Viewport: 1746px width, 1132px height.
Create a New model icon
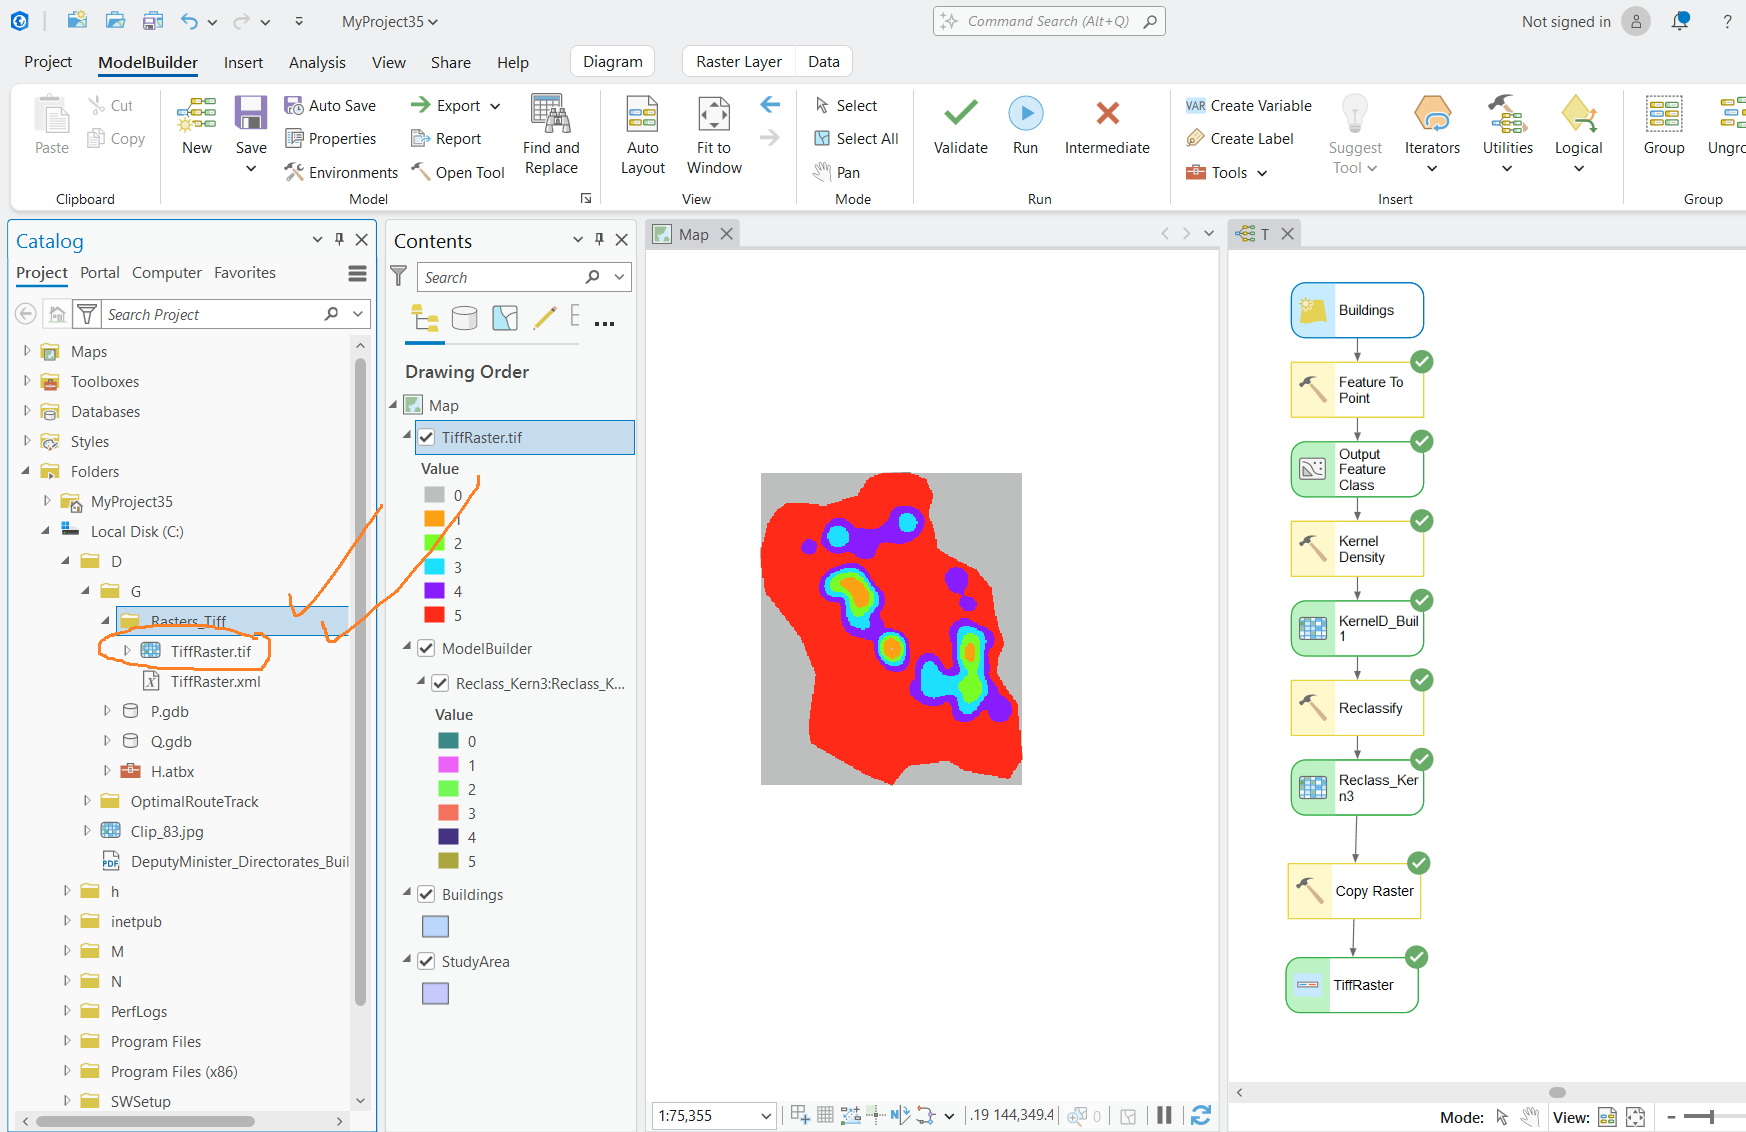[197, 113]
